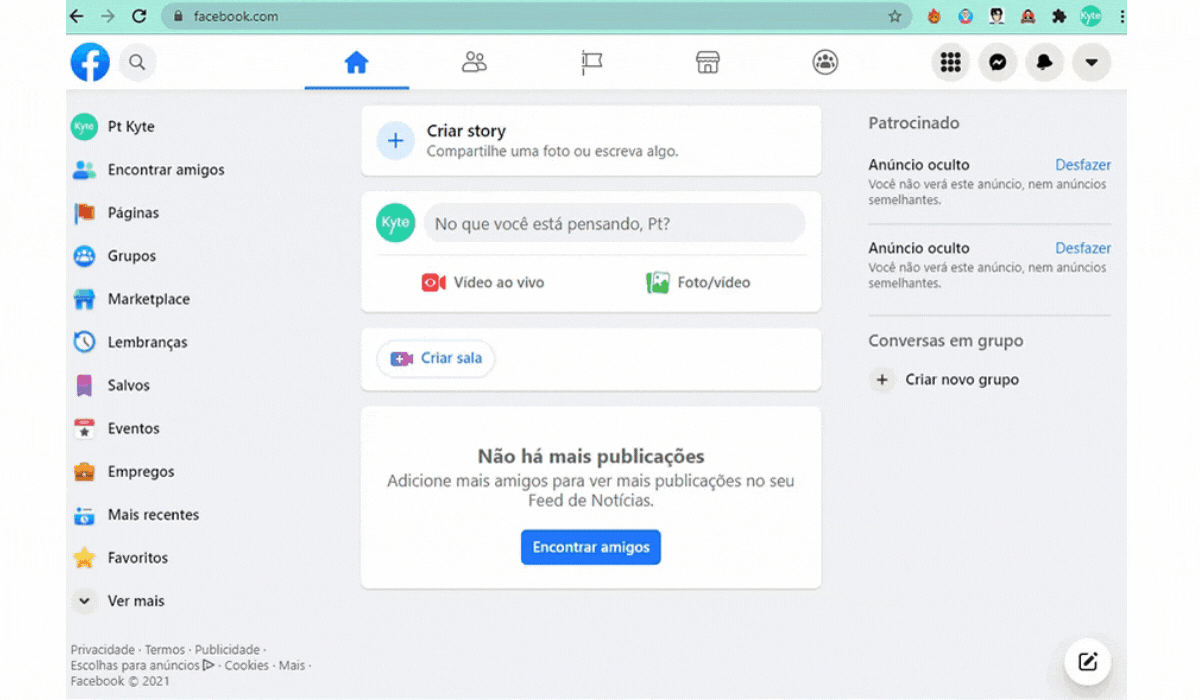Open the Facebook search magnifier

[x=138, y=62]
